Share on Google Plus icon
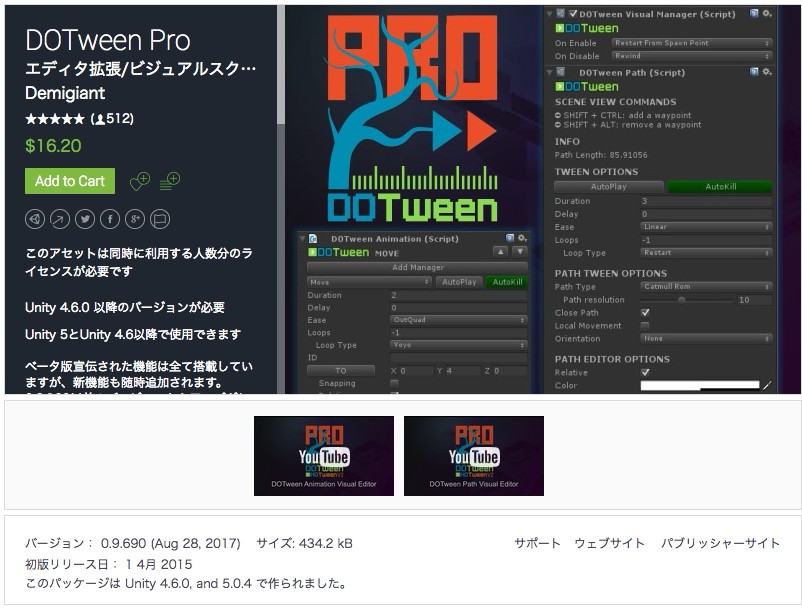 tap(135, 219)
